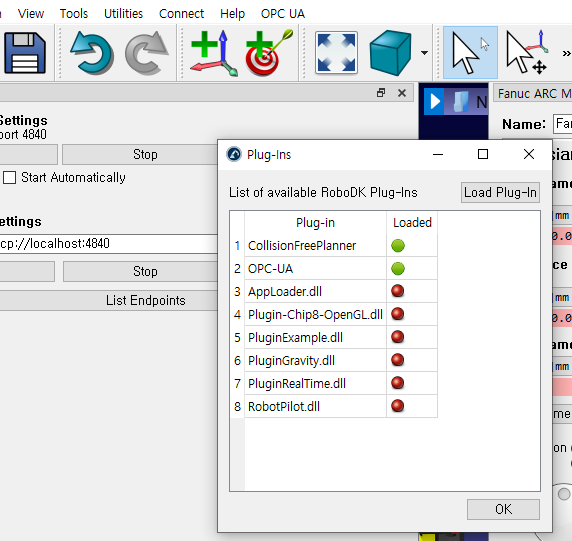Save the station with the floppy disk icon
Image resolution: width=572 pixels, height=541 pixels.
pyautogui.click(x=25, y=53)
